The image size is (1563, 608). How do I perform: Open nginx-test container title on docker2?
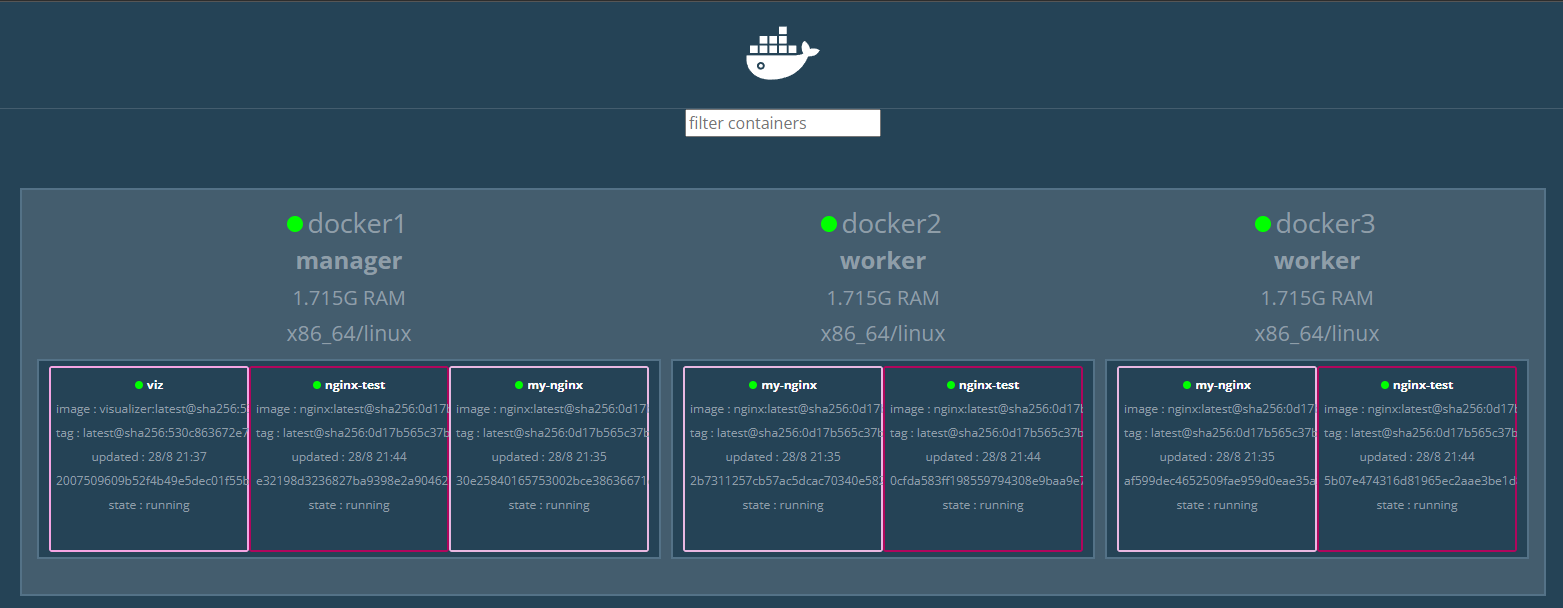[988, 385]
